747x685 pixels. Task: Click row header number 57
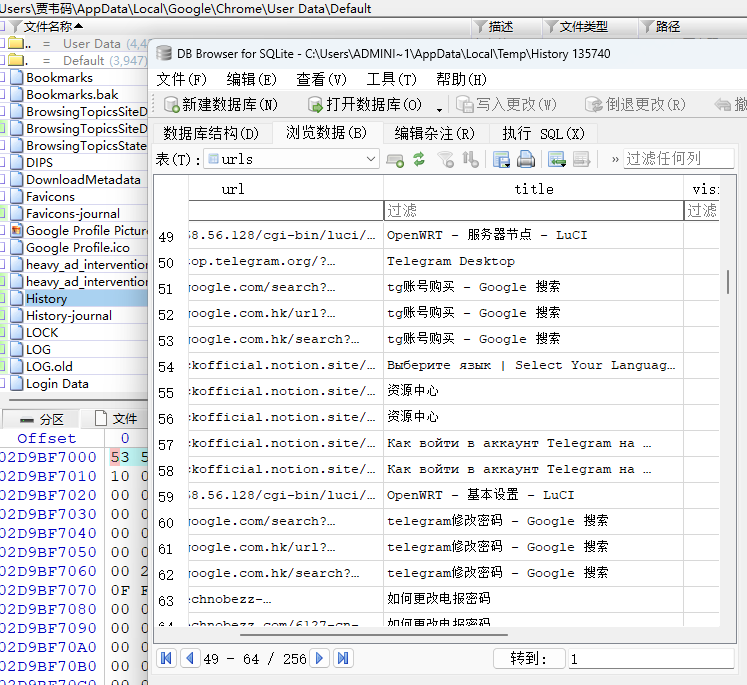[166, 445]
